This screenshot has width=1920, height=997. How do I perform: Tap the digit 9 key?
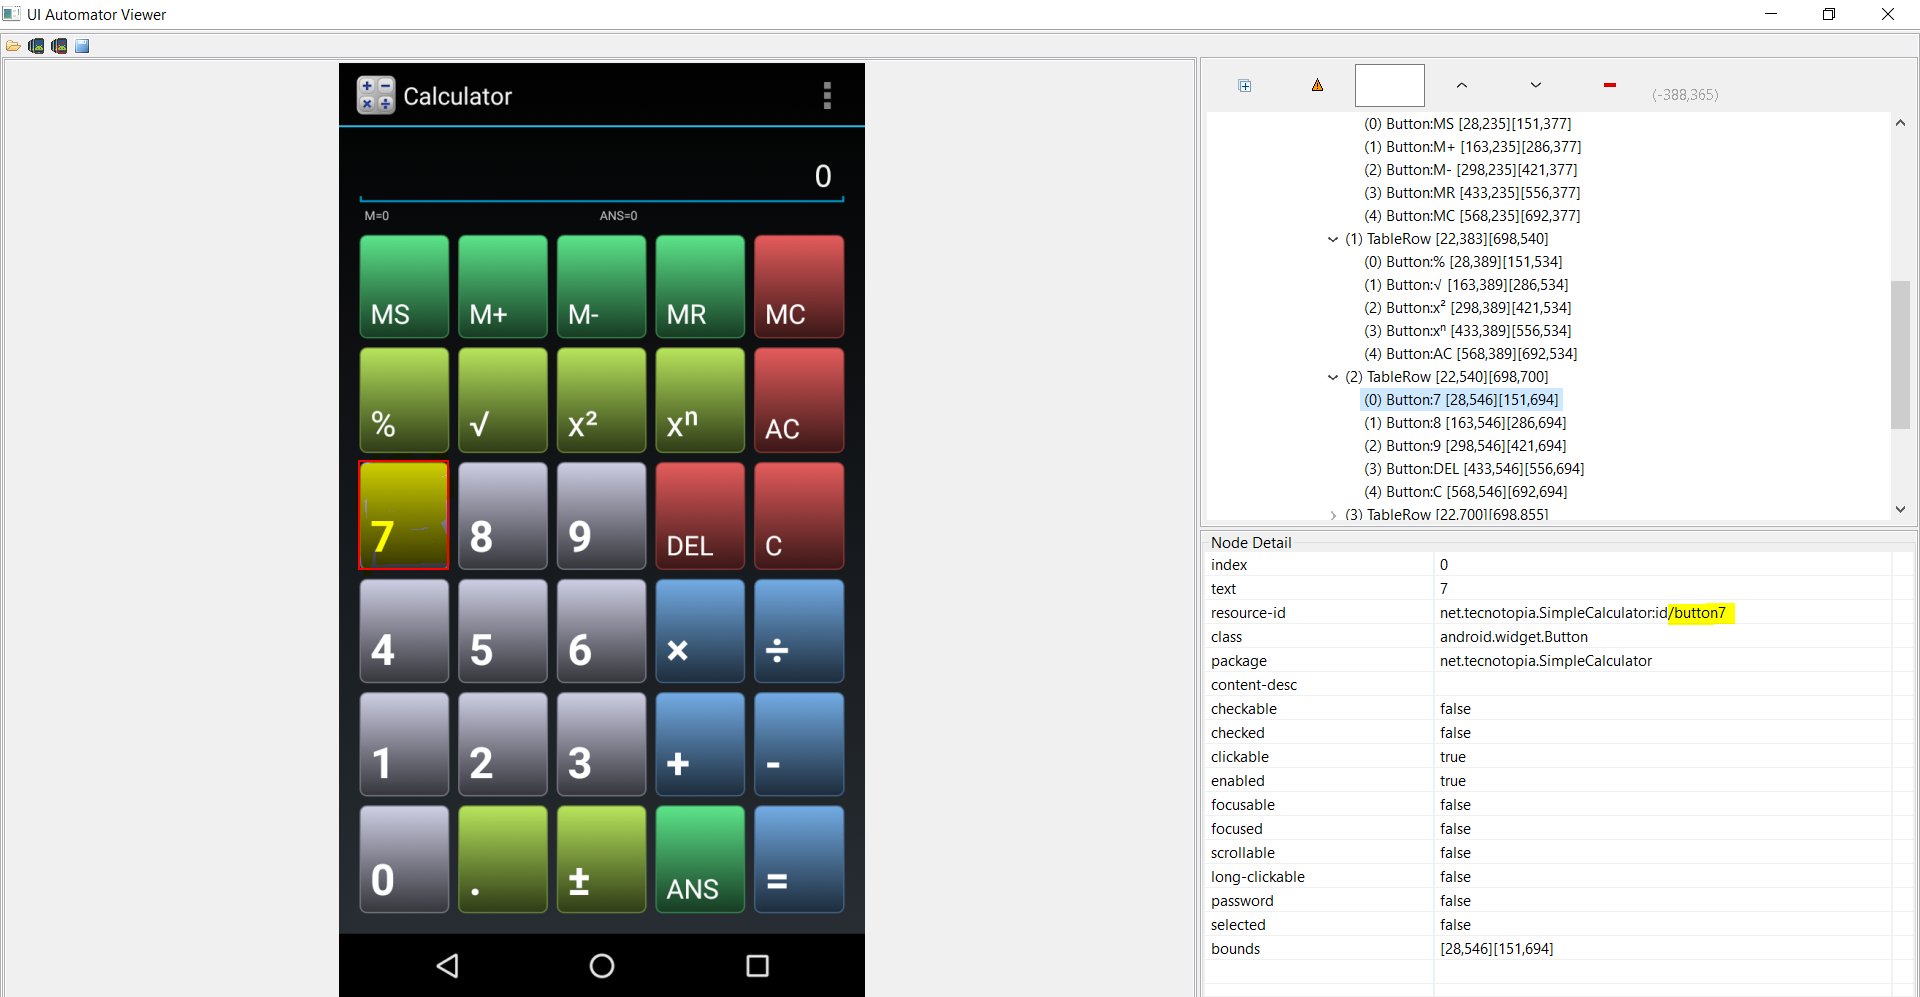(601, 515)
